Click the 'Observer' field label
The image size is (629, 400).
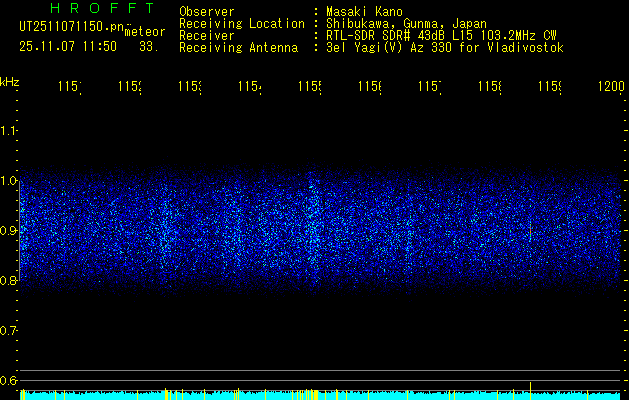[207, 12]
